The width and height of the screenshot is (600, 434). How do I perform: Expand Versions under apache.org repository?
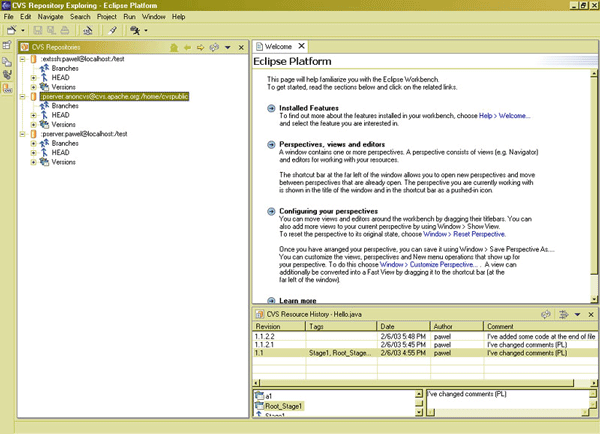click(x=33, y=125)
